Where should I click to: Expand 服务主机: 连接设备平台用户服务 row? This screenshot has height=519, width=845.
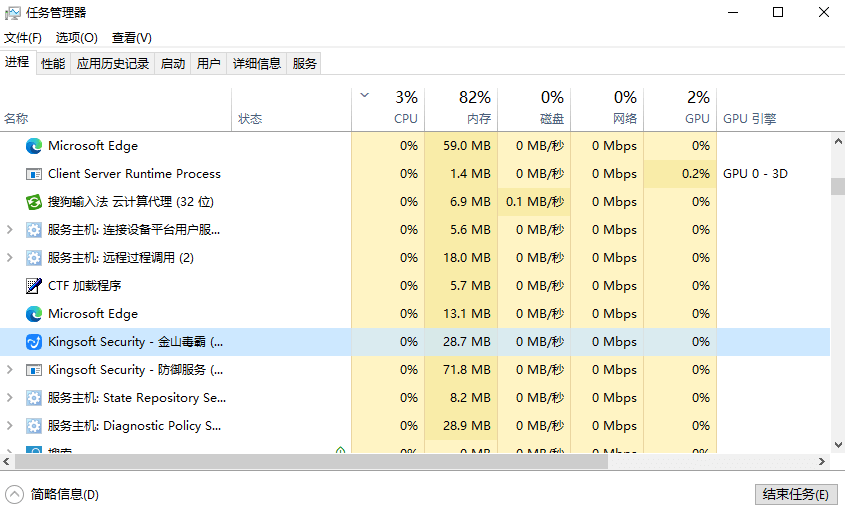(10, 230)
